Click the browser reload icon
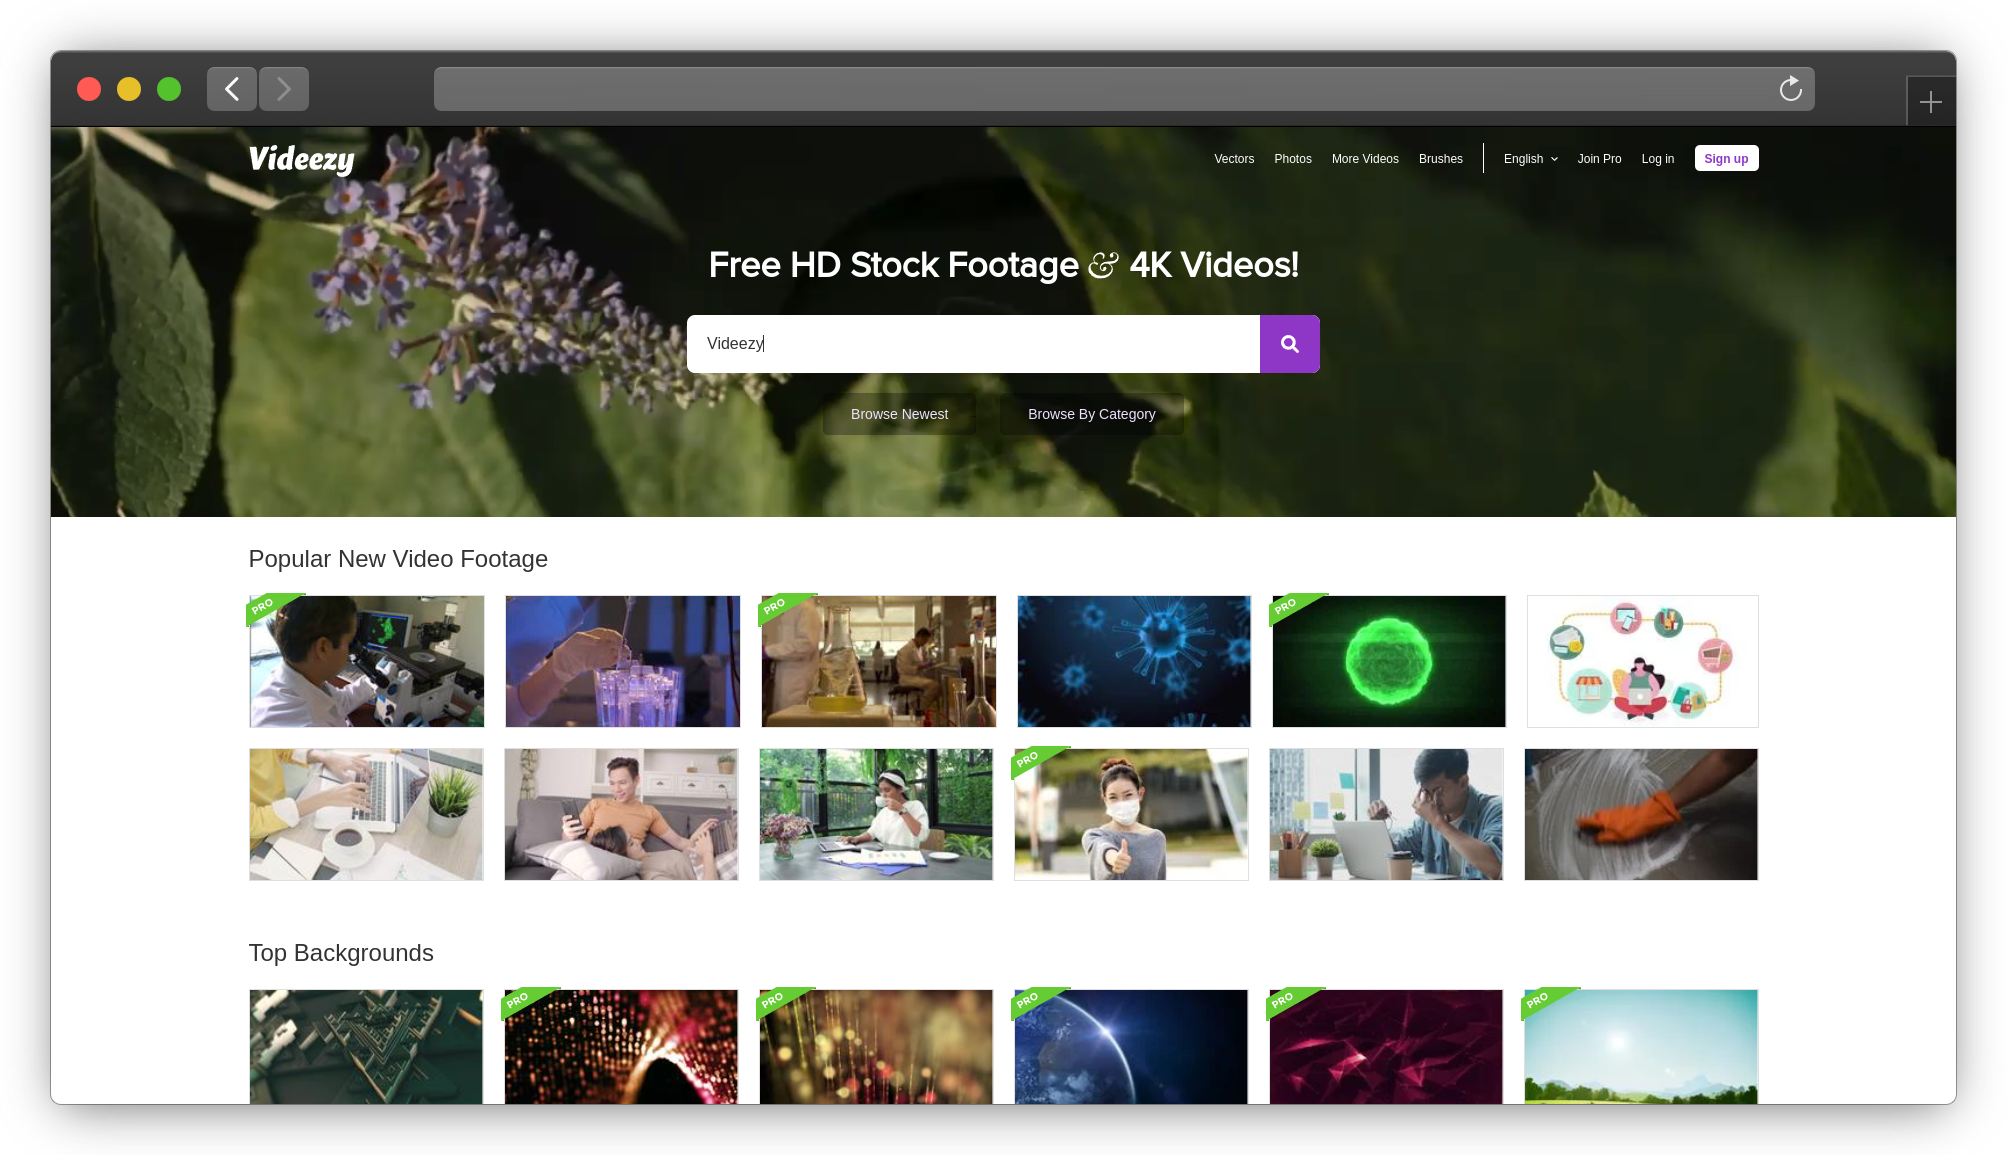The image size is (2007, 1155). [1790, 89]
